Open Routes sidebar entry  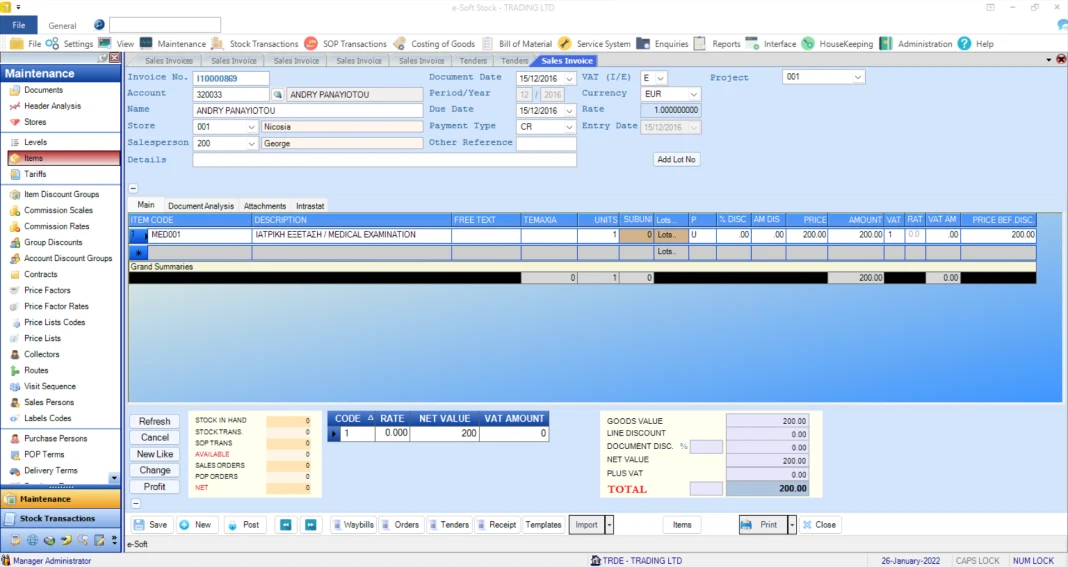click(x=36, y=371)
